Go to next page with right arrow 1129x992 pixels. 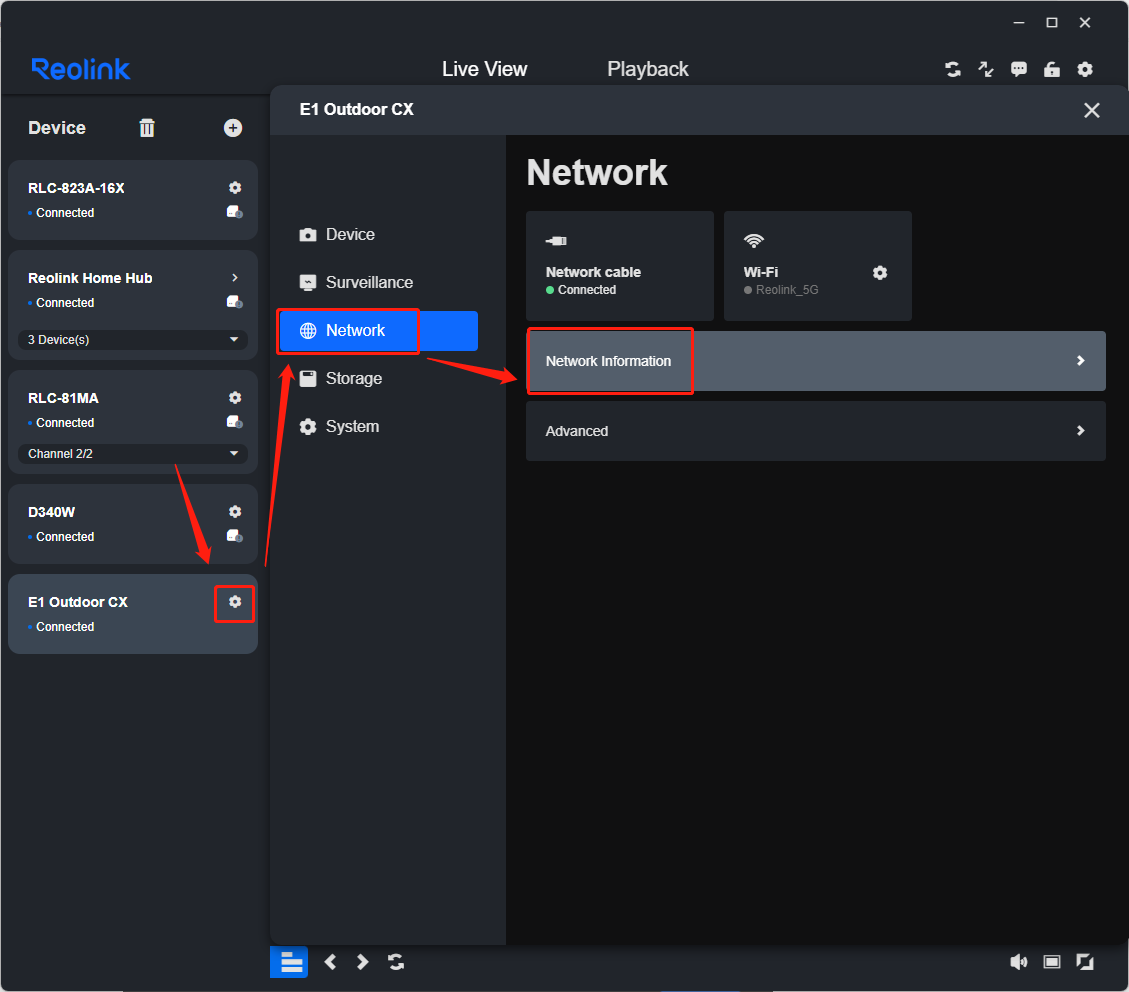[362, 962]
